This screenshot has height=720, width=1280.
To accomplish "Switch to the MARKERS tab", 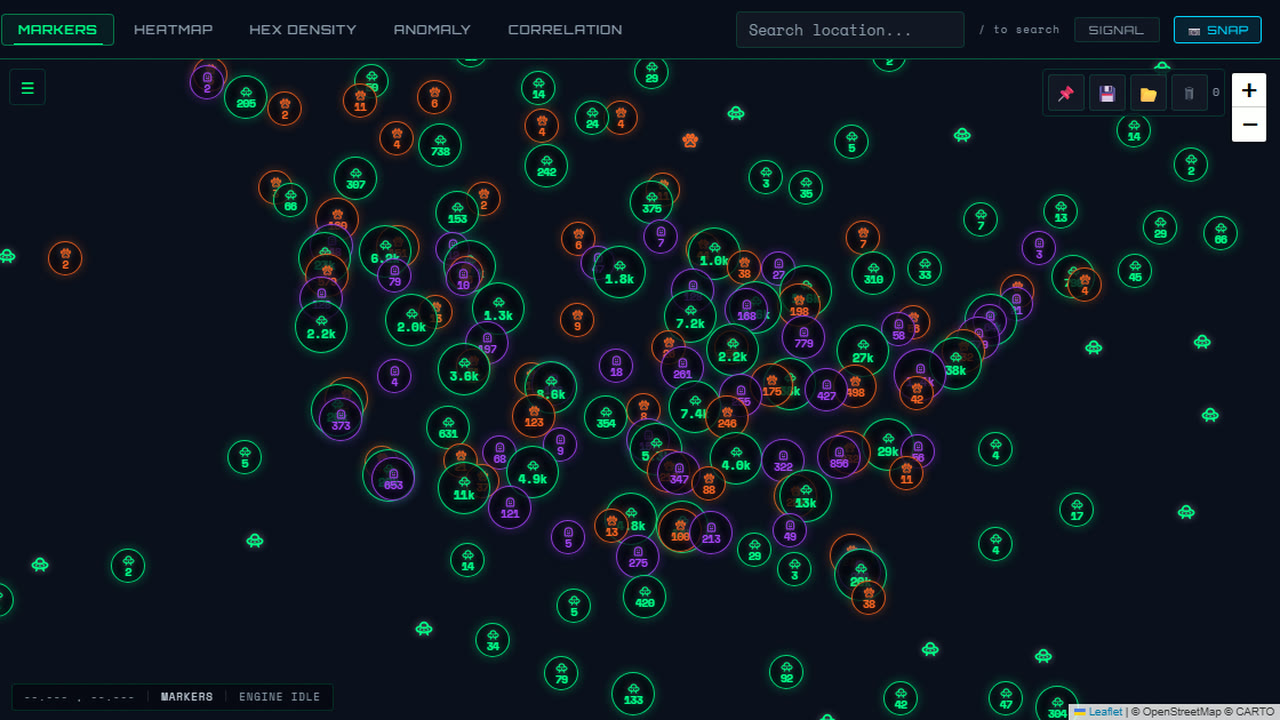I will coord(58,30).
